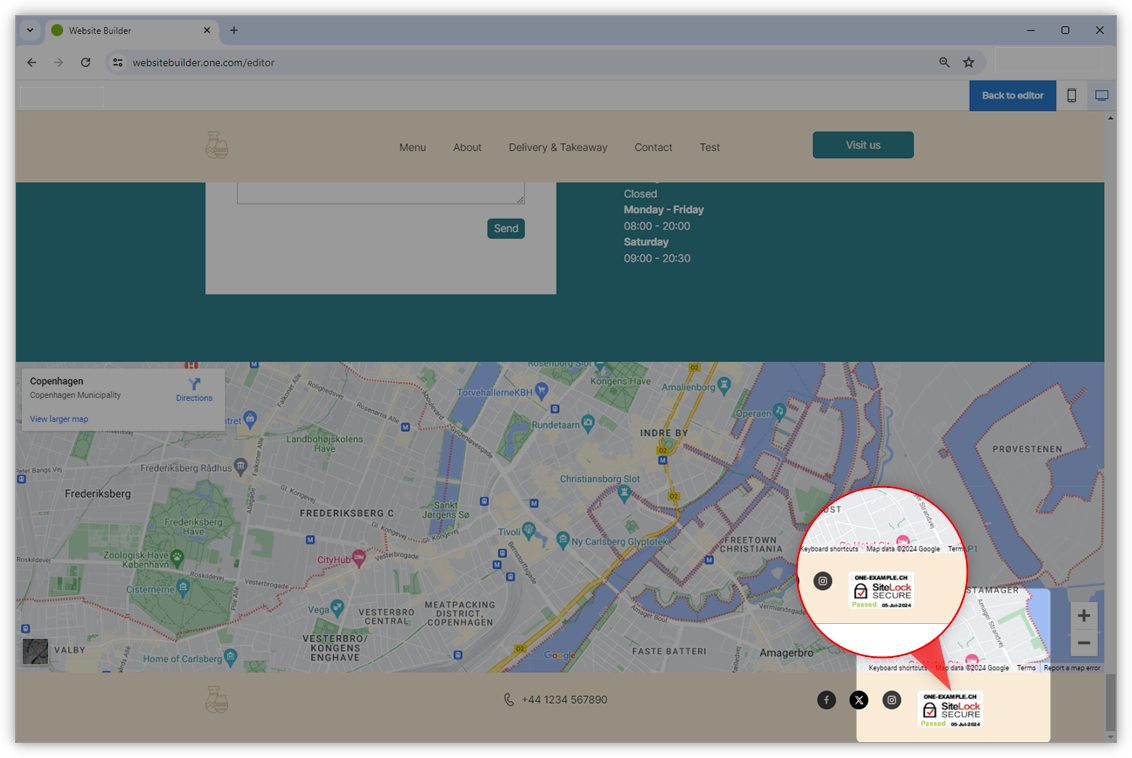Zoom out on the map
Image resolution: width=1132 pixels, height=758 pixels.
coord(1083,643)
